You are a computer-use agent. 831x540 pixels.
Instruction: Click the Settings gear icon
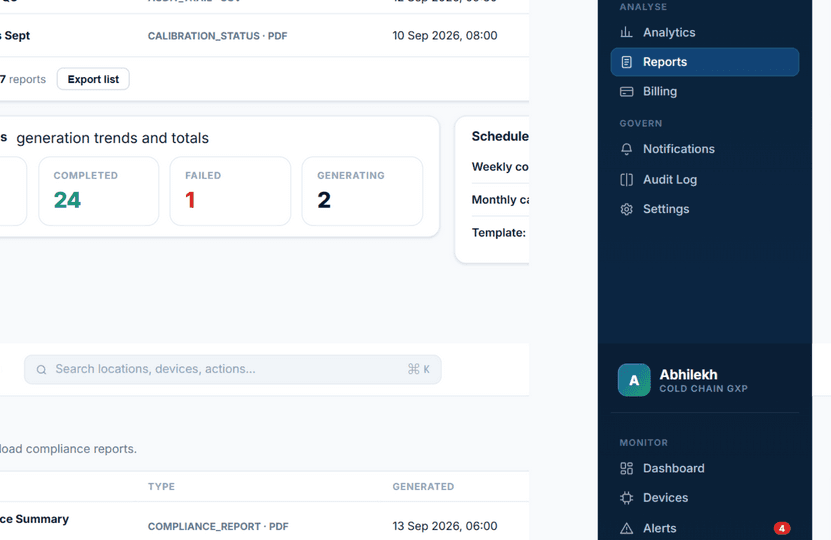click(626, 209)
